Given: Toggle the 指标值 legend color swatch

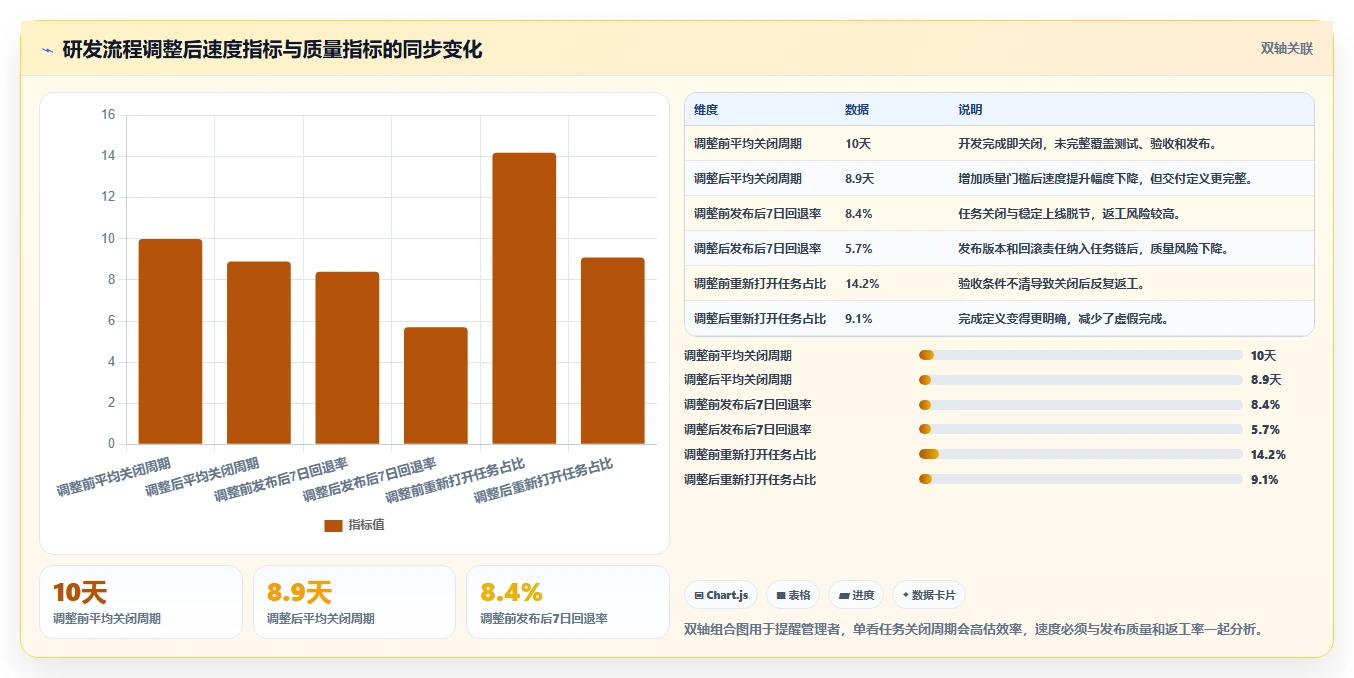Looking at the screenshot, I should click(333, 525).
